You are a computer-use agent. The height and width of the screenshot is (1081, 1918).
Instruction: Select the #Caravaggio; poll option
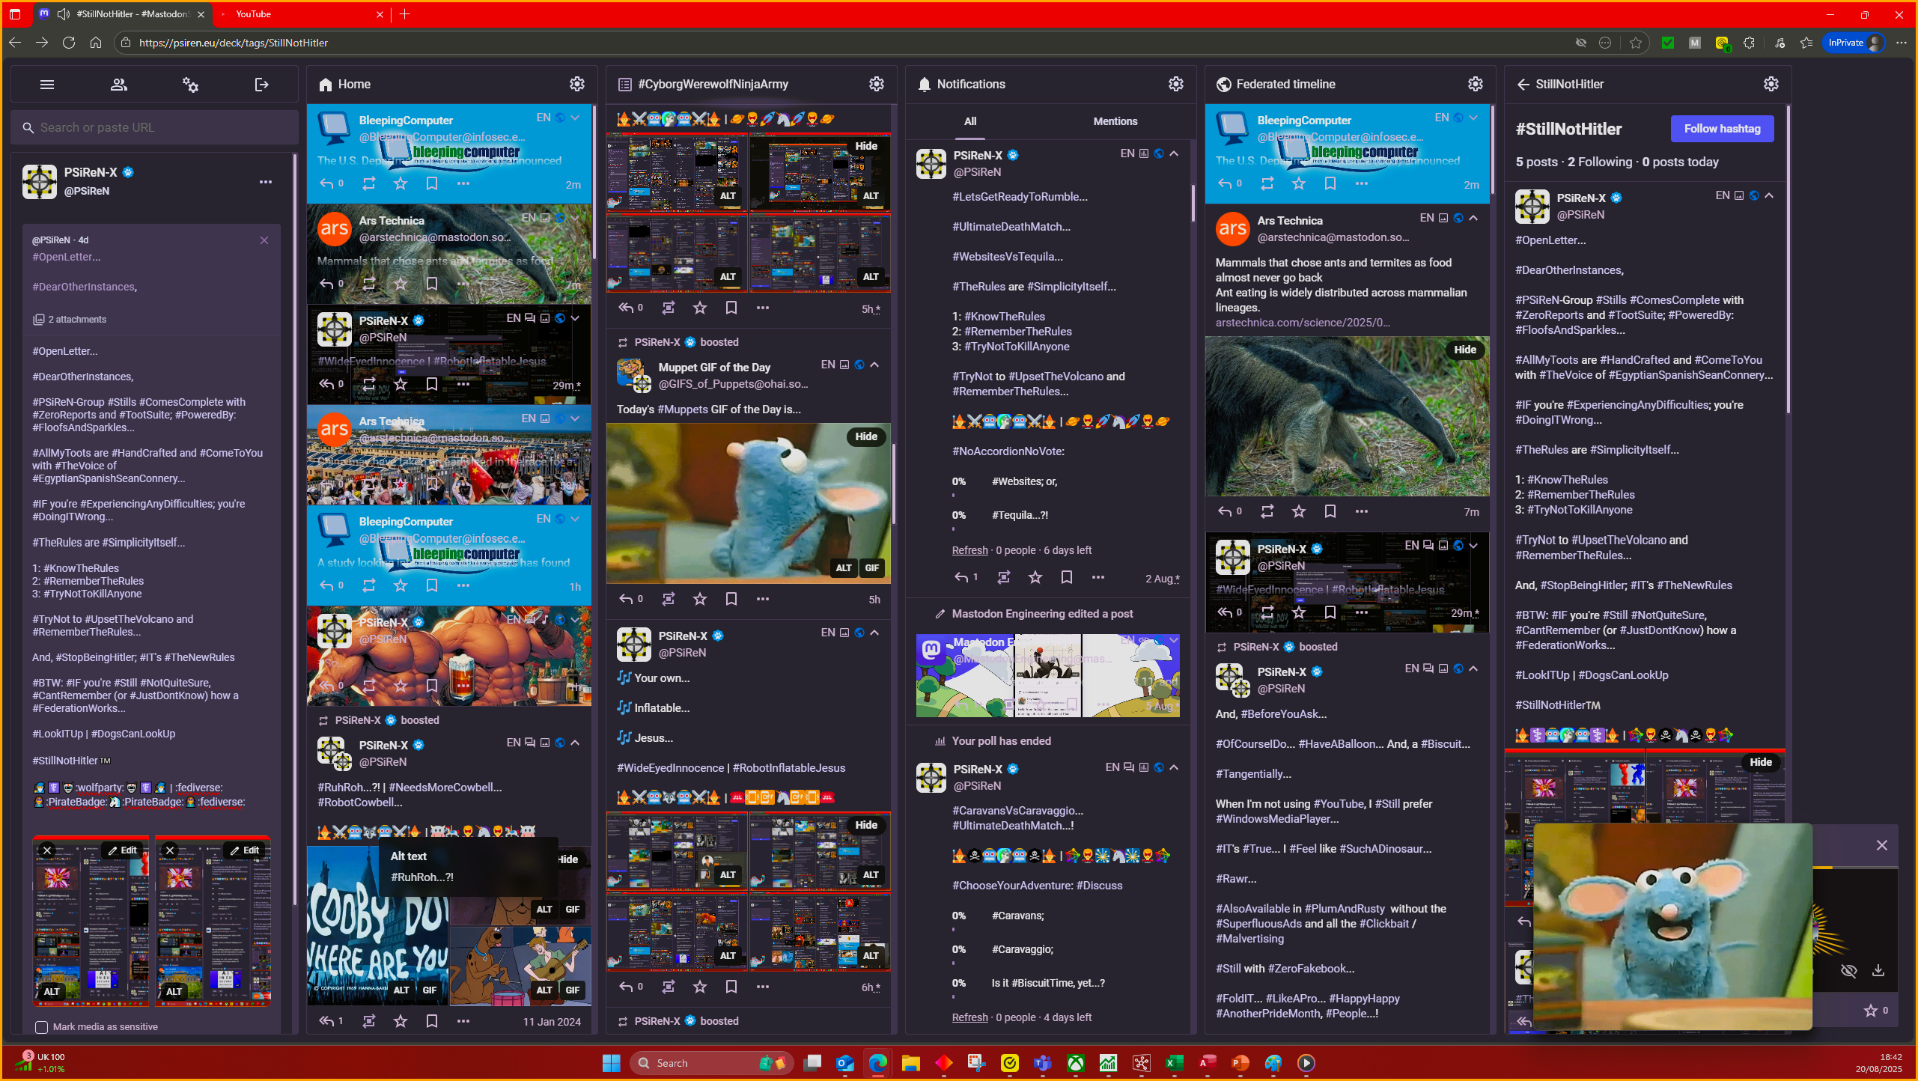(x=1022, y=950)
